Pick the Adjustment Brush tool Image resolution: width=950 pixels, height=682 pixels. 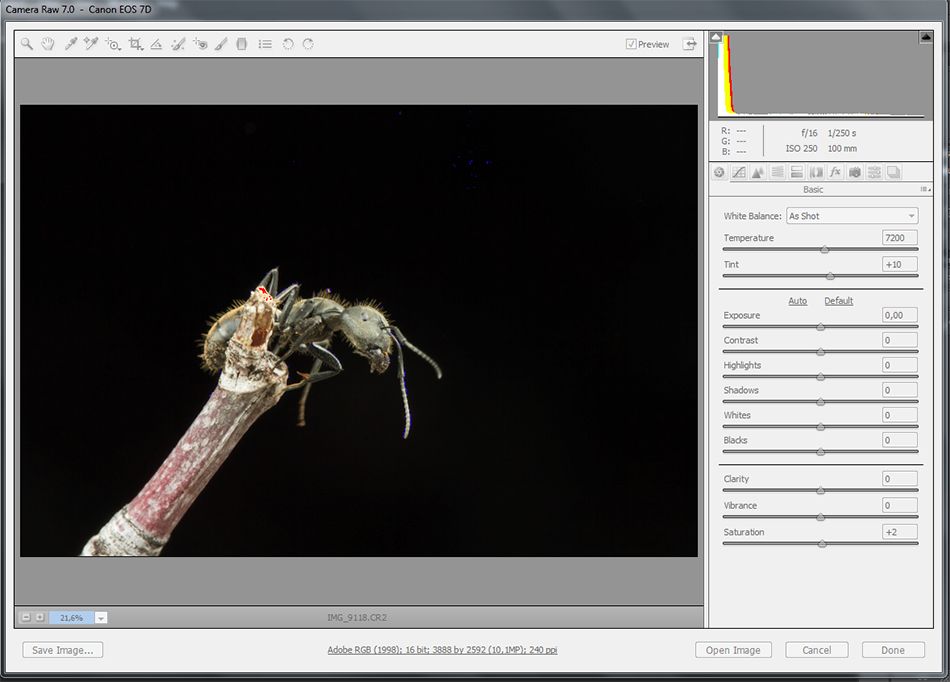click(221, 44)
